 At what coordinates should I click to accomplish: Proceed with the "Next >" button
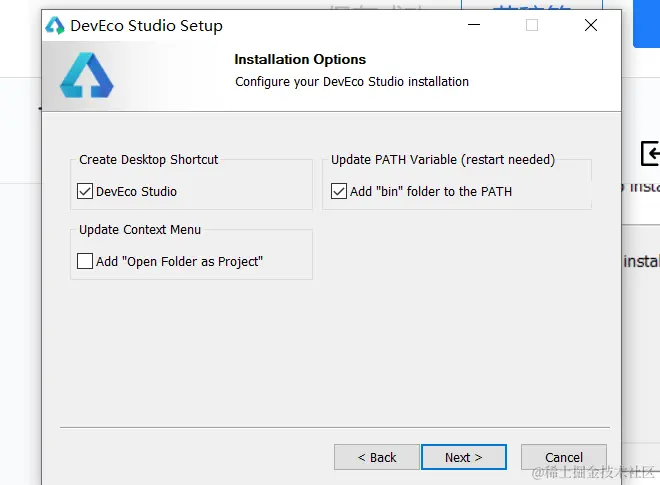tap(463, 457)
